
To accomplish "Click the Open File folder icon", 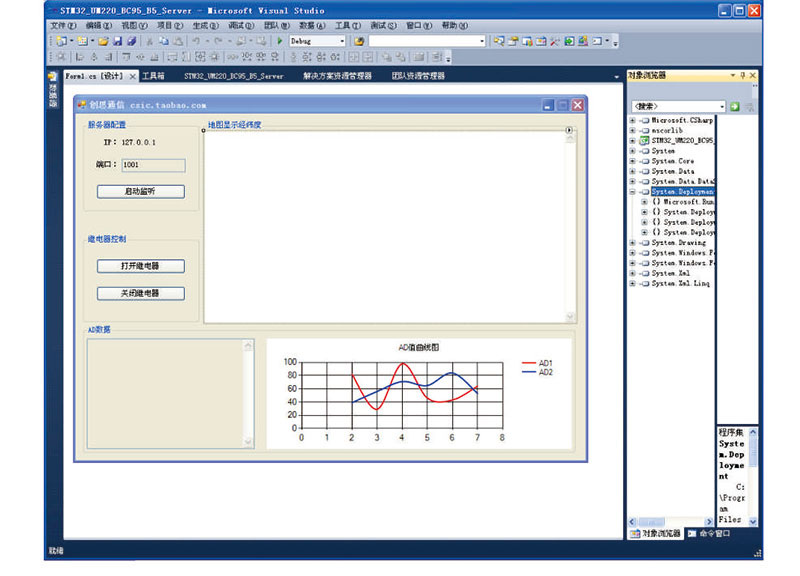I will pyautogui.click(x=104, y=41).
